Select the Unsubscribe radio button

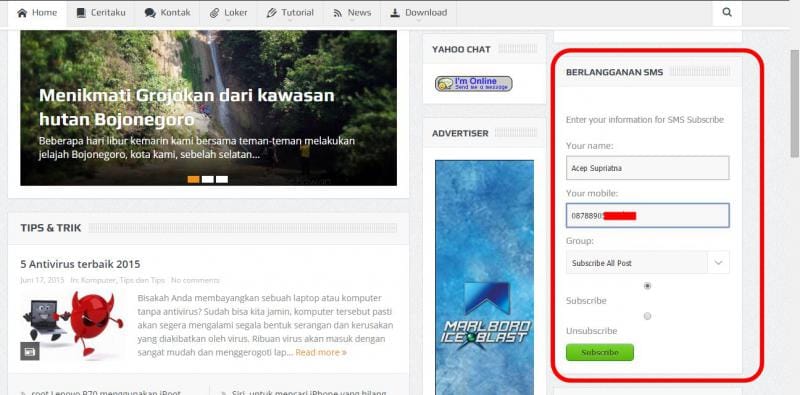tap(647, 316)
